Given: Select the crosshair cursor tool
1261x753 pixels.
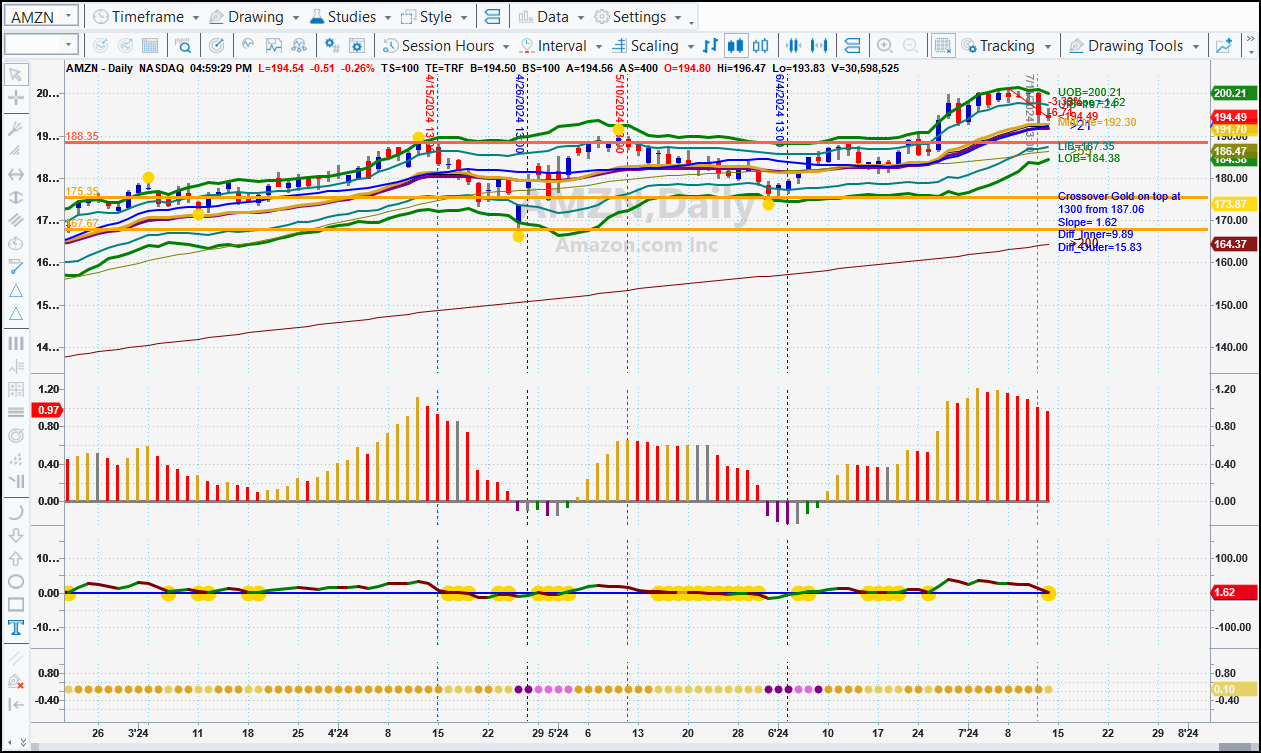Looking at the screenshot, I should [x=15, y=97].
